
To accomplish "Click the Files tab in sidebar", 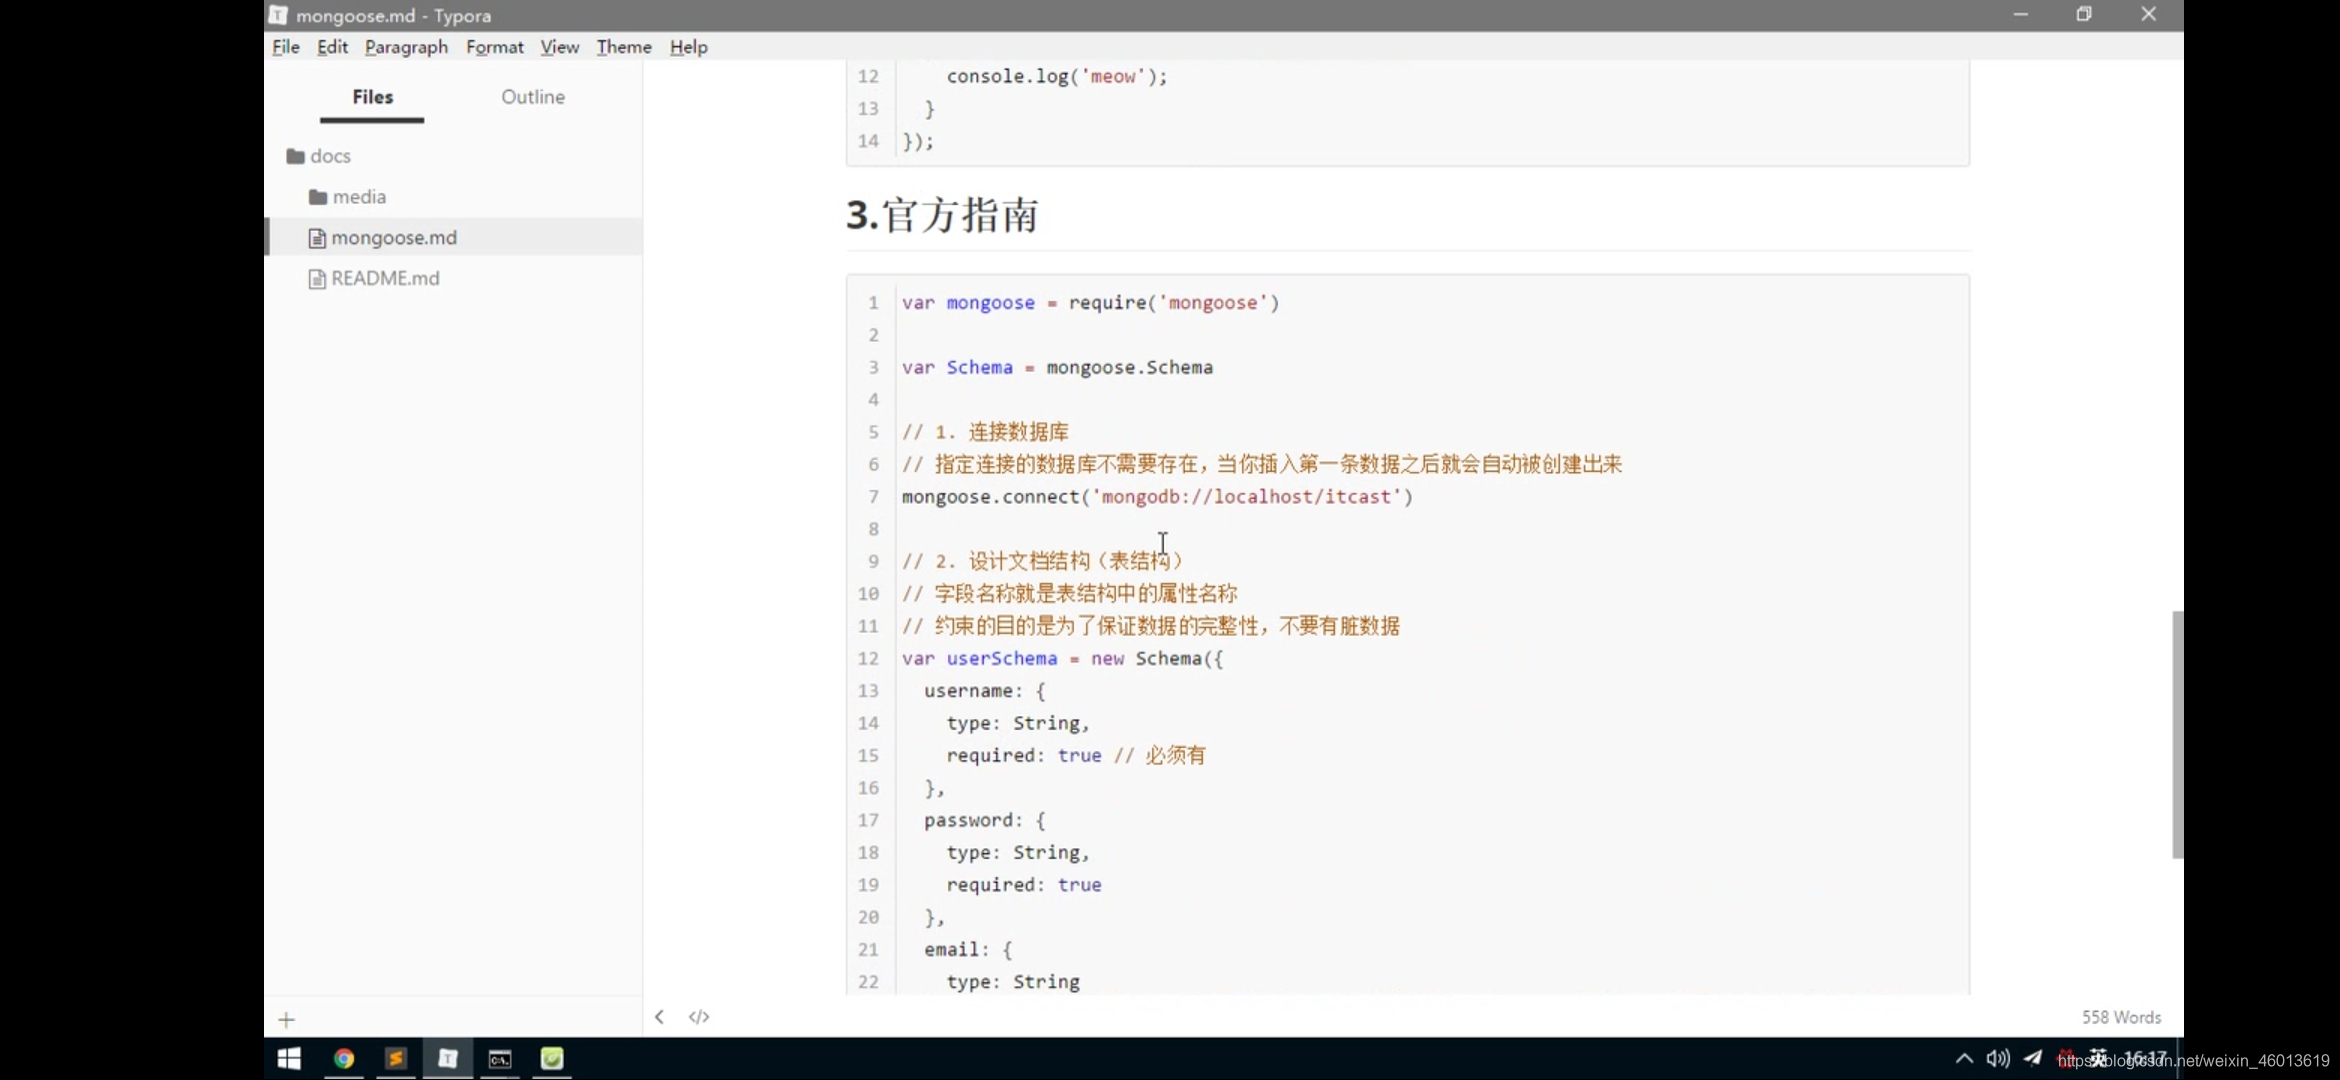I will coord(372,95).
